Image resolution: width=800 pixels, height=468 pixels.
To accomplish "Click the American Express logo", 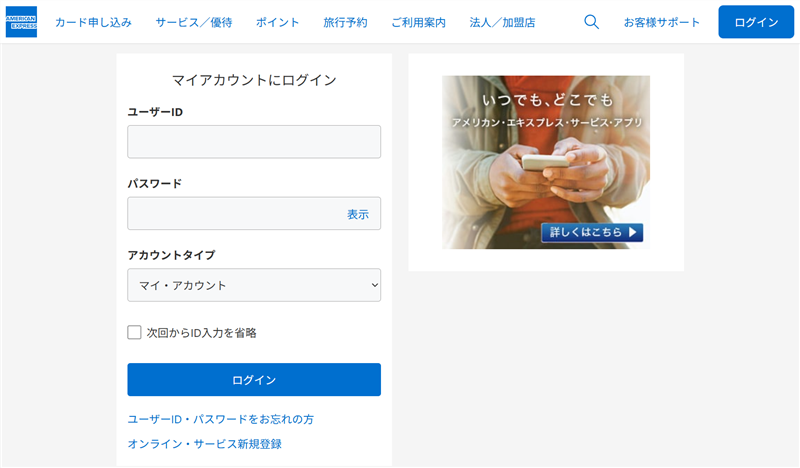I will click(21, 22).
